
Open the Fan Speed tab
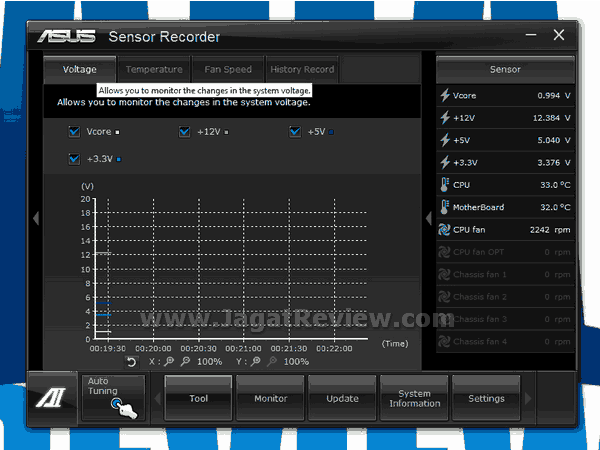(228, 69)
